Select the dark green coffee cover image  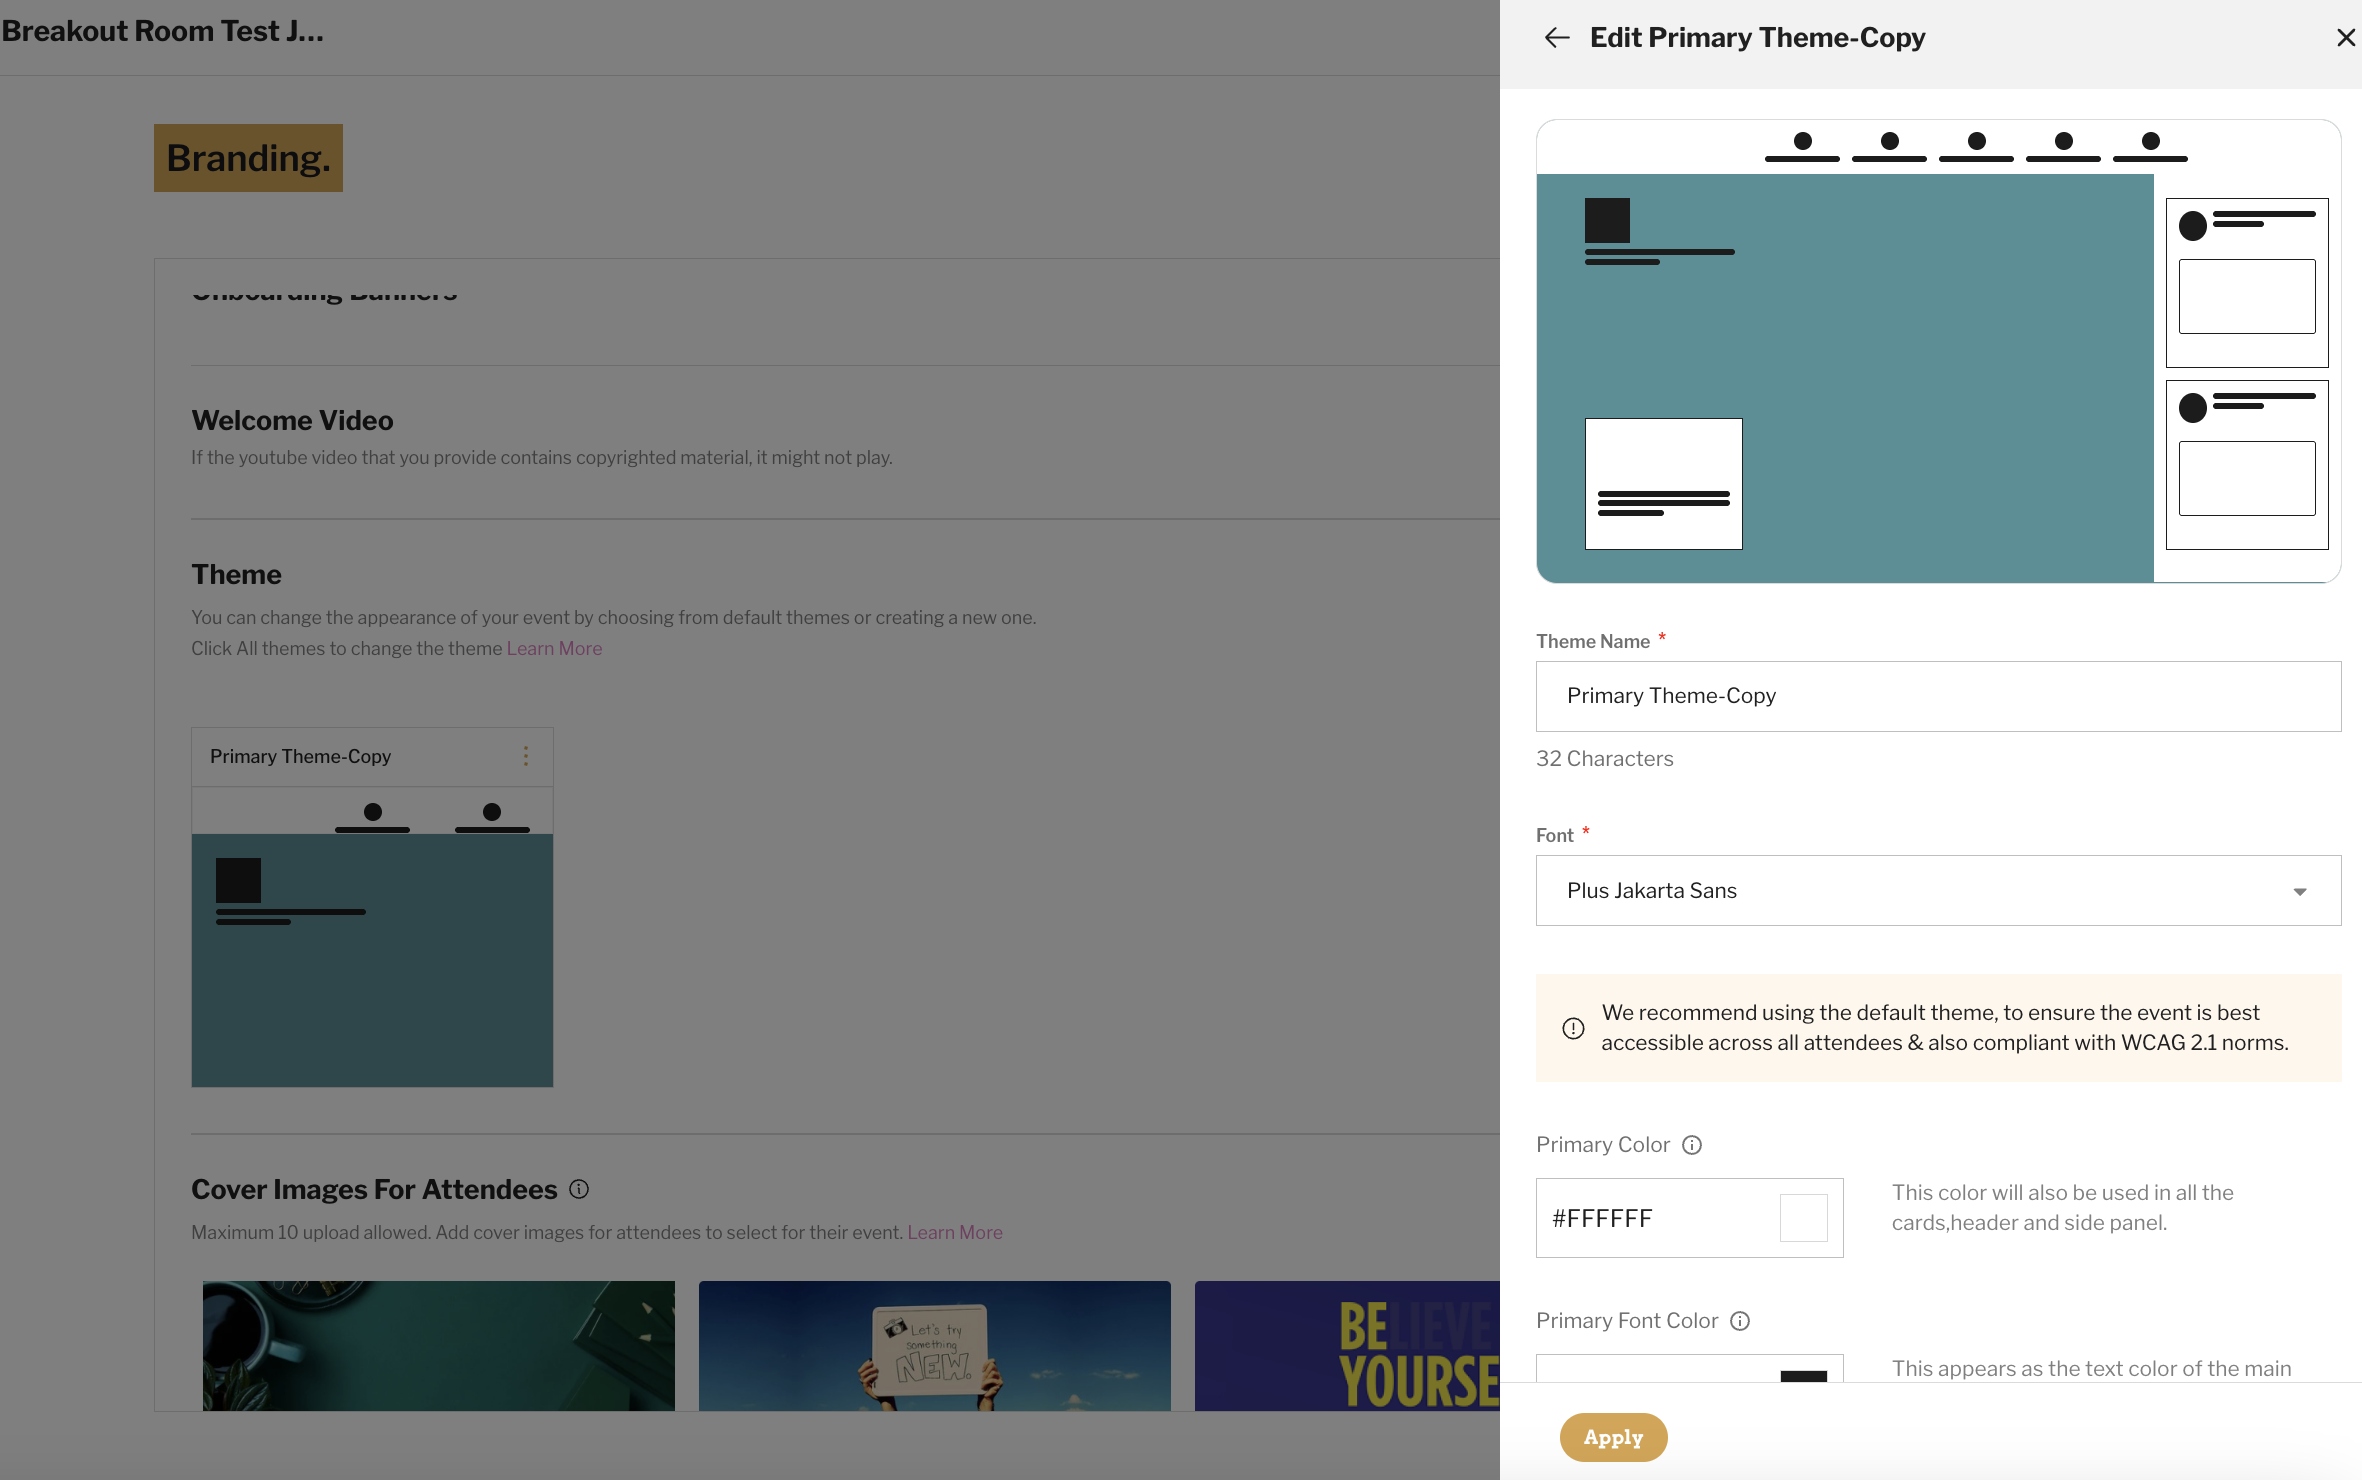coord(439,1346)
